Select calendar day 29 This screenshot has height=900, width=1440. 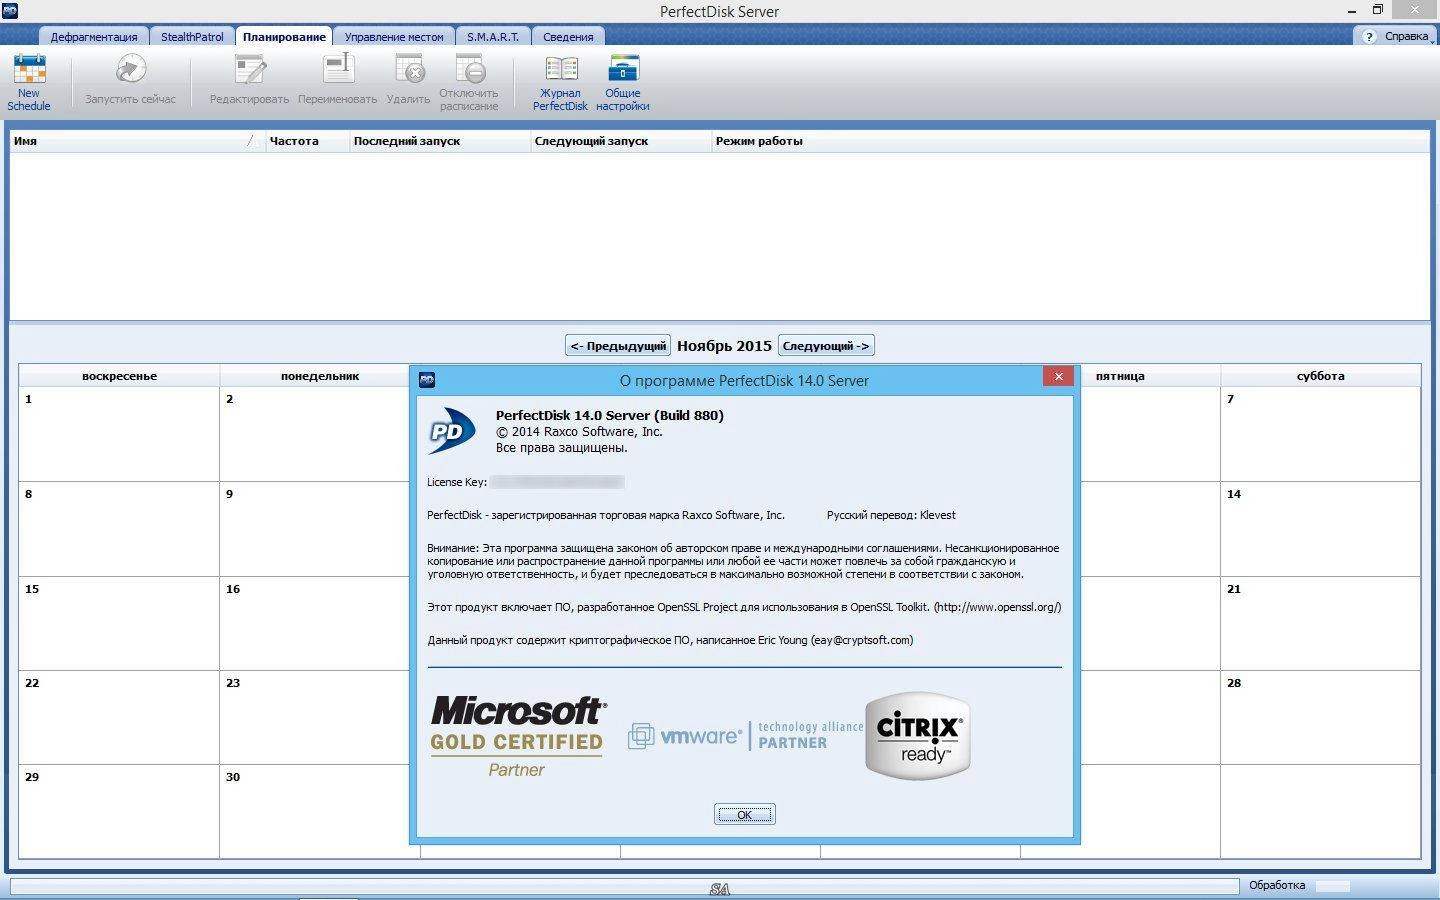[119, 812]
